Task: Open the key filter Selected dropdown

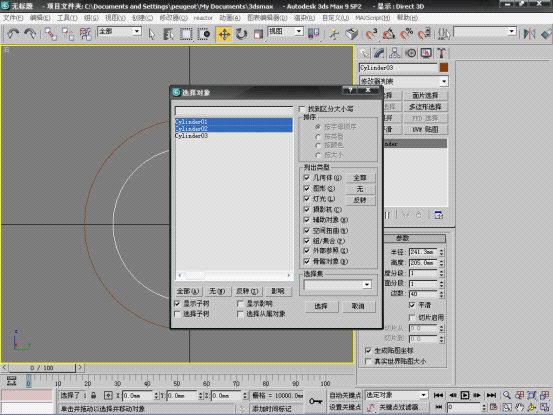Action: point(423,395)
